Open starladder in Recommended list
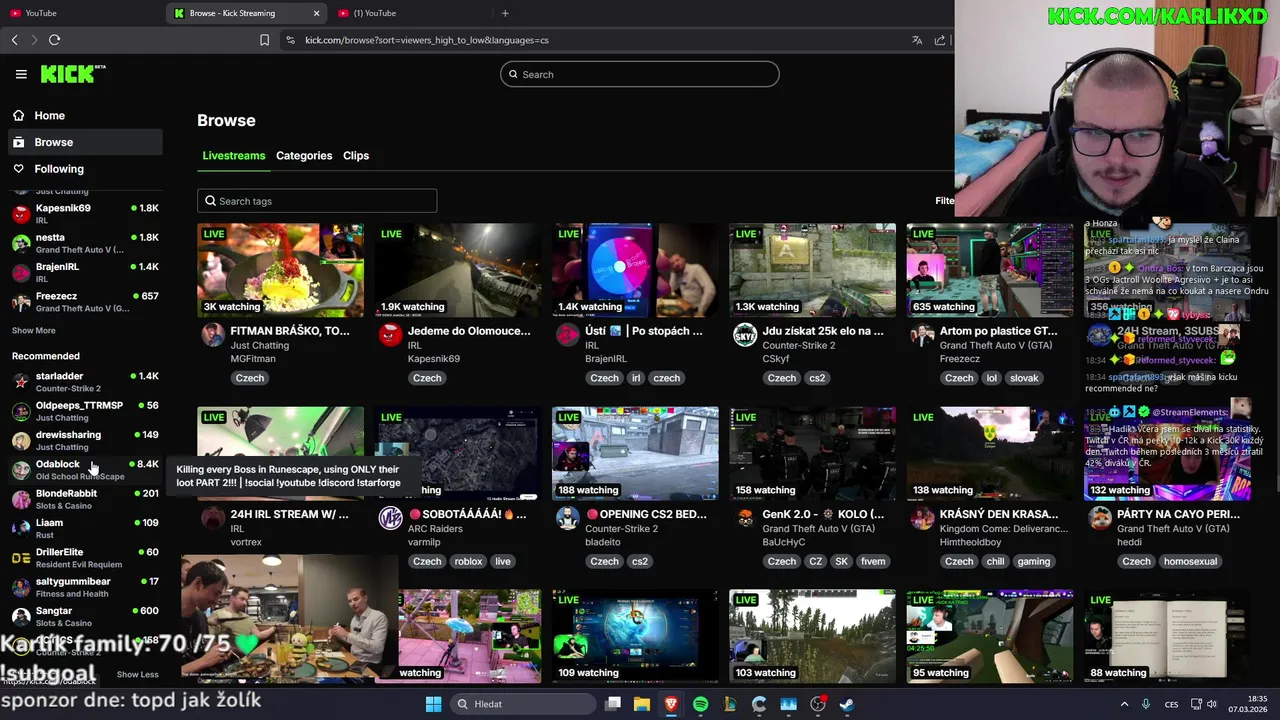1280x720 pixels. pos(84,381)
